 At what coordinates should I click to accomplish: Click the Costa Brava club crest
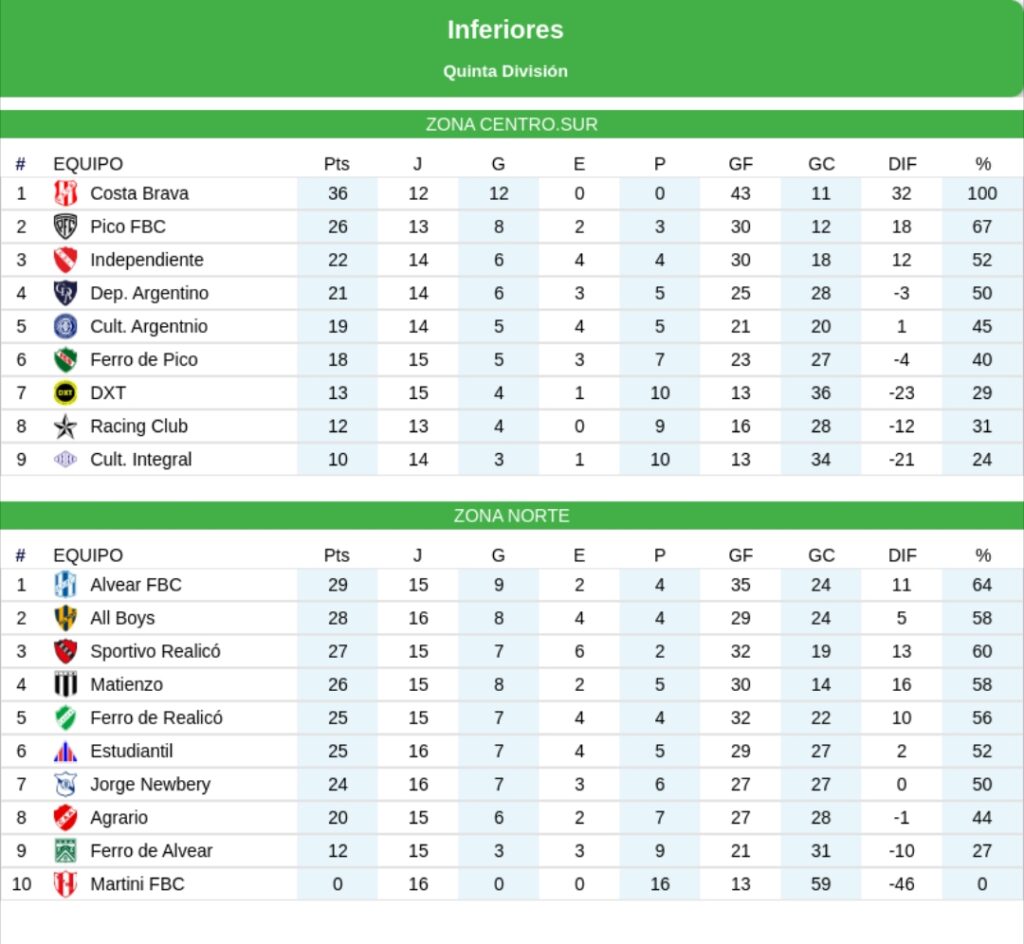pos(65,193)
